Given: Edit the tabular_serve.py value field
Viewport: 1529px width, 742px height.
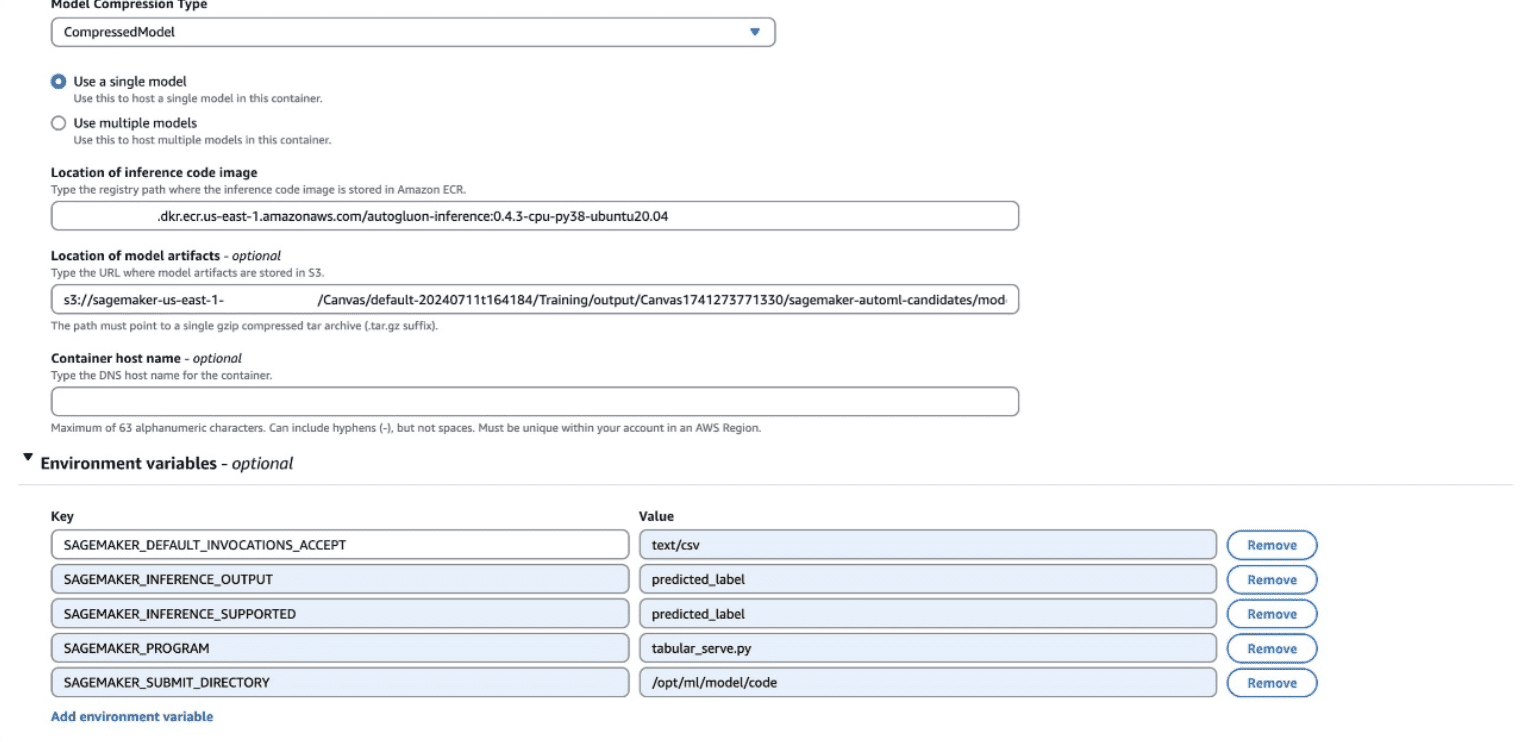Looking at the screenshot, I should click(927, 648).
